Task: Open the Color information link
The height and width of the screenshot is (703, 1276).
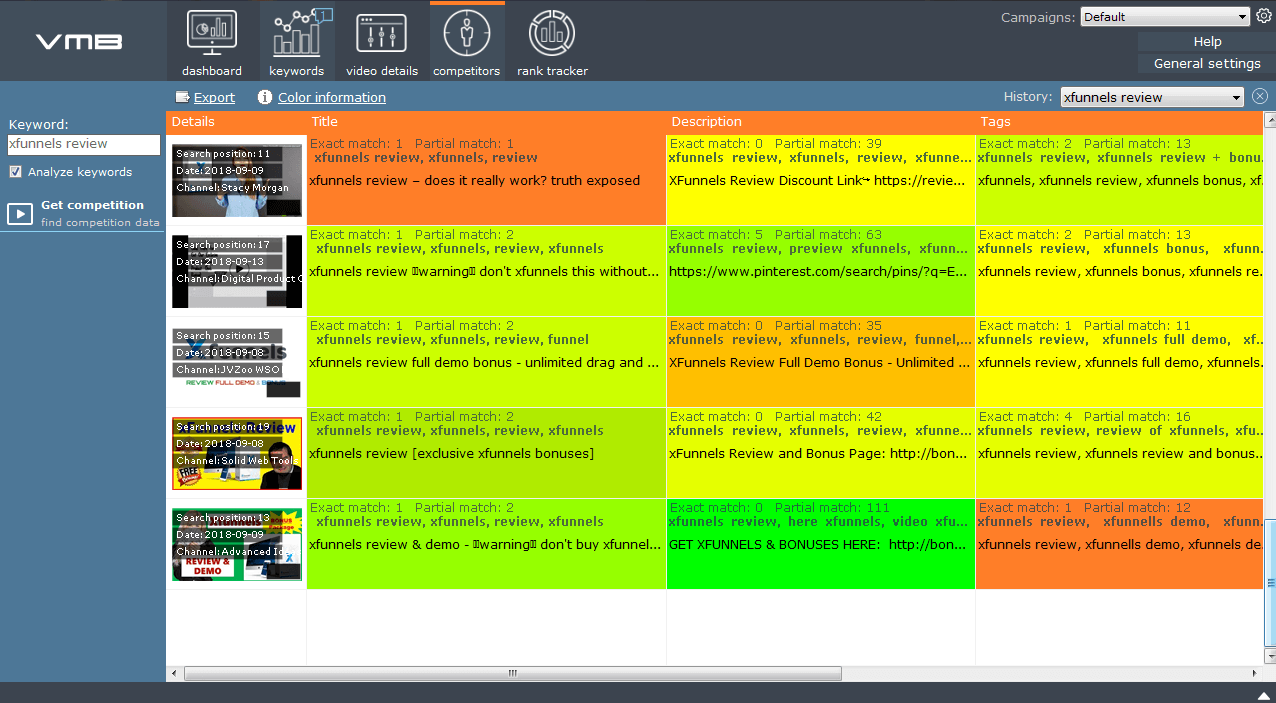Action: point(332,97)
